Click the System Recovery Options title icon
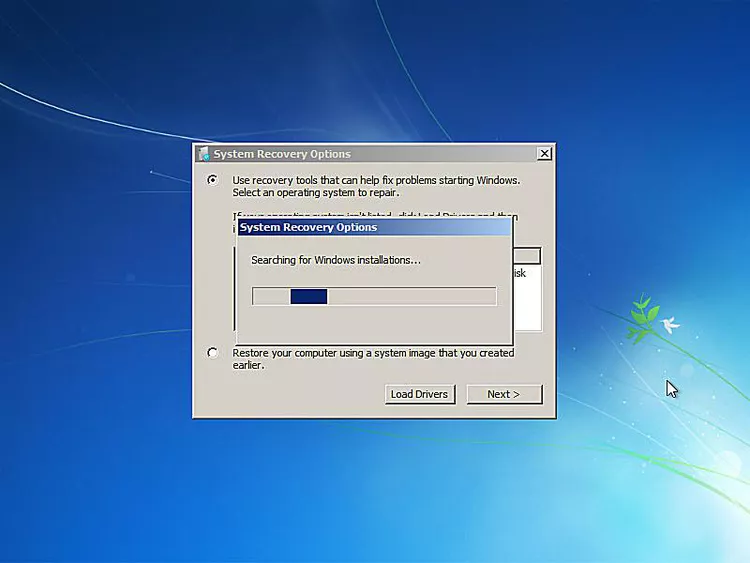Viewport: 750px width, 563px height. point(204,154)
